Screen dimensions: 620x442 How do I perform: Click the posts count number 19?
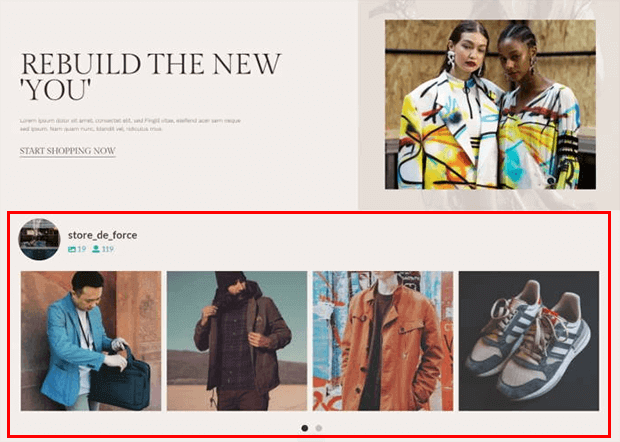point(81,249)
